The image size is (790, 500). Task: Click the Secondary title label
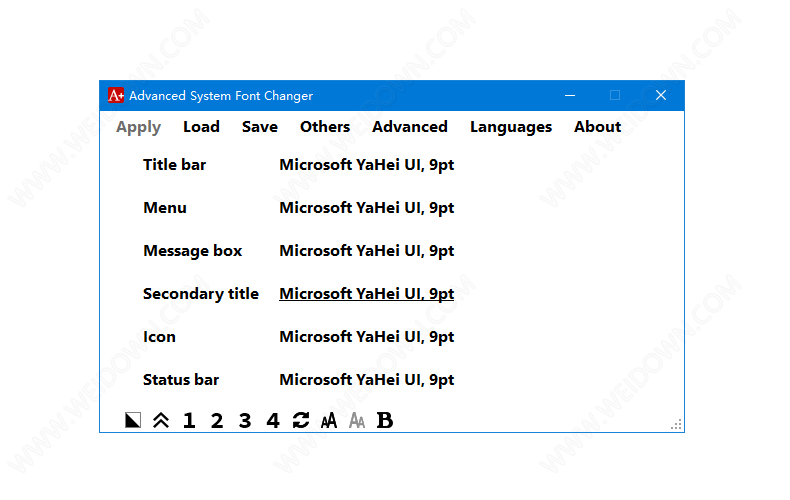[201, 294]
